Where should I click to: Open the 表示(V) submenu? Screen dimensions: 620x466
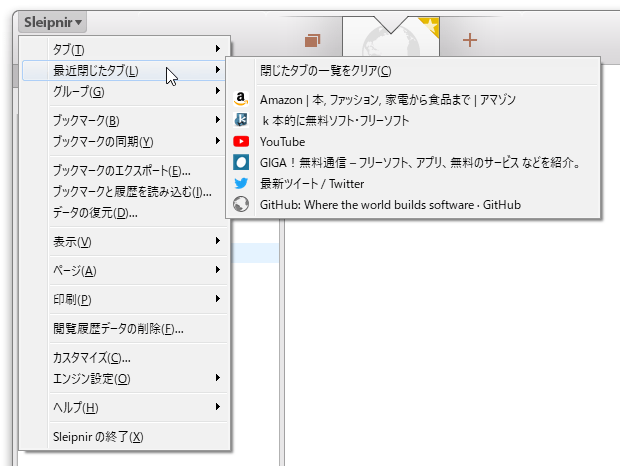pos(125,241)
